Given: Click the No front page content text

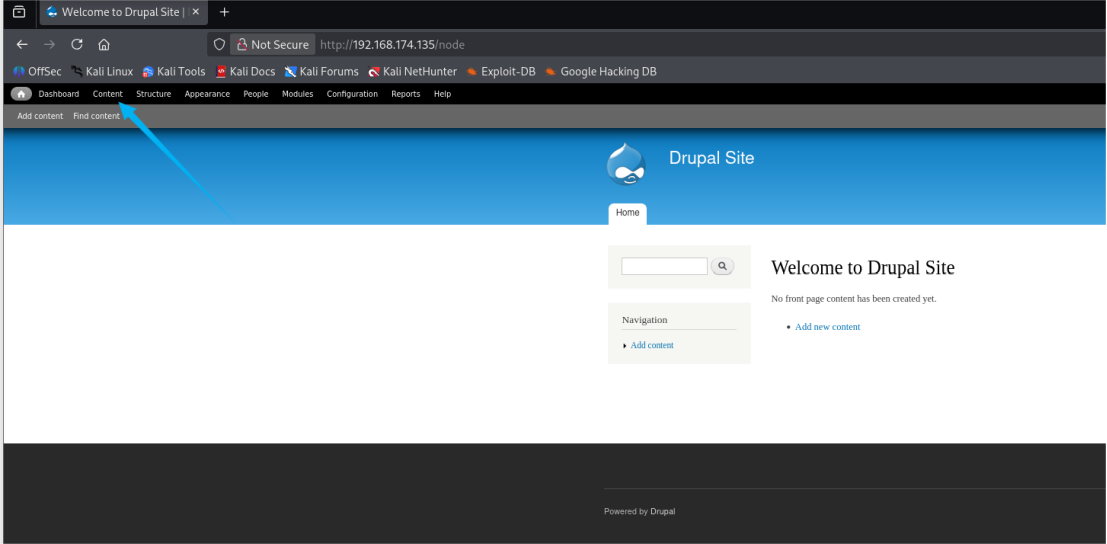Looking at the screenshot, I should click(x=854, y=298).
